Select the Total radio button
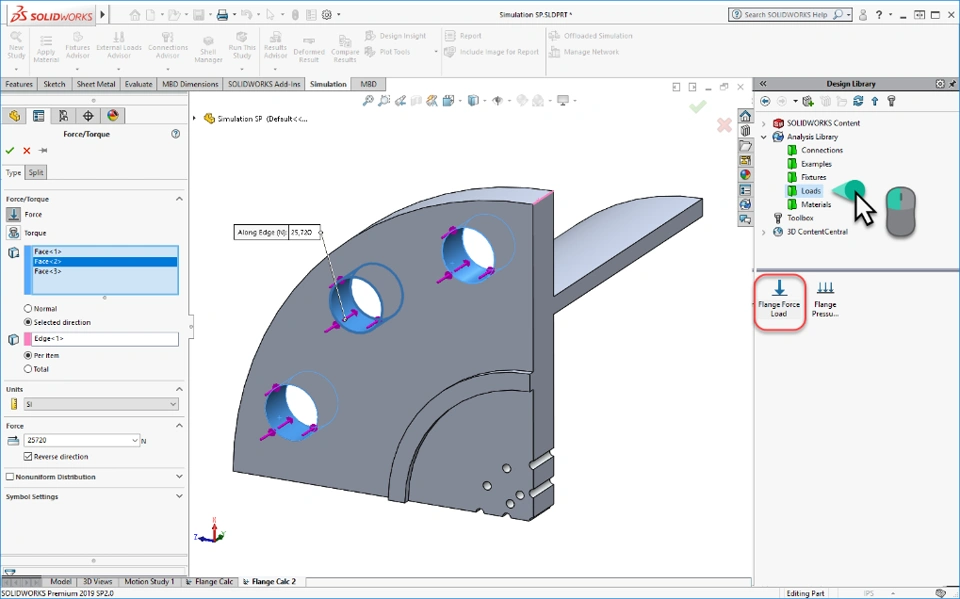Viewport: 960px width, 599px height. 28,369
